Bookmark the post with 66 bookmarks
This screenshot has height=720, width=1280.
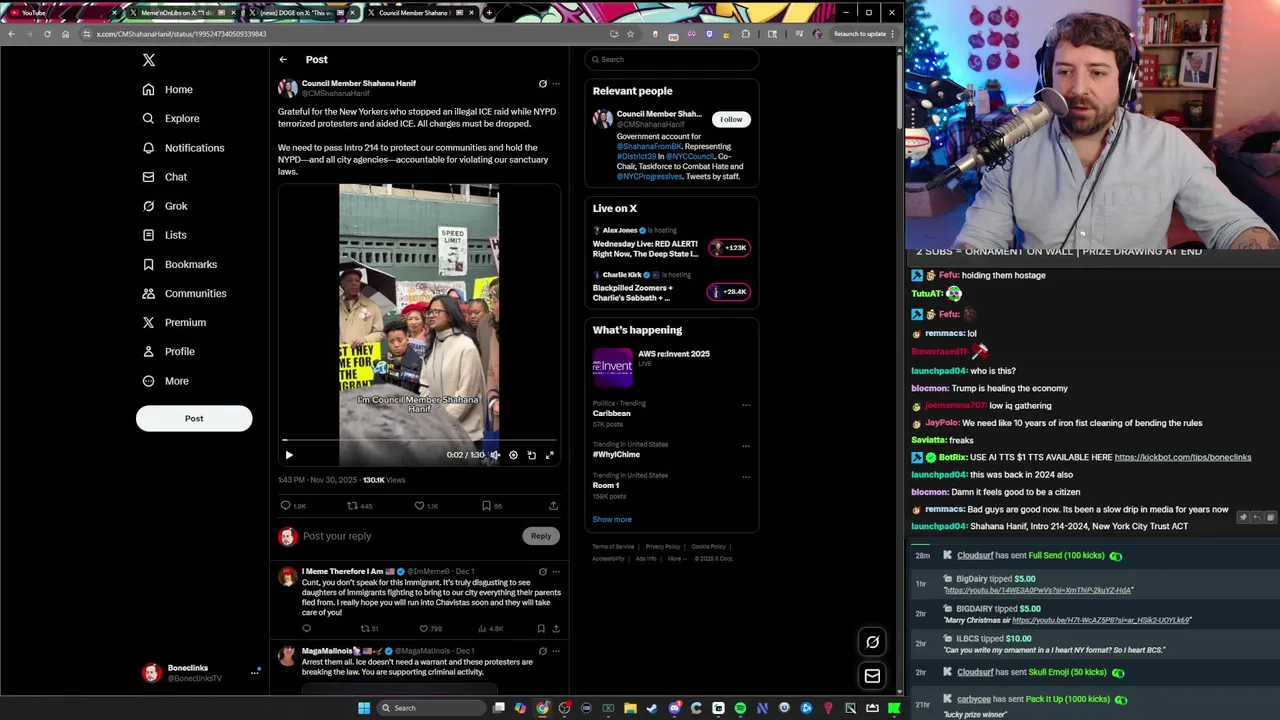pos(492,506)
